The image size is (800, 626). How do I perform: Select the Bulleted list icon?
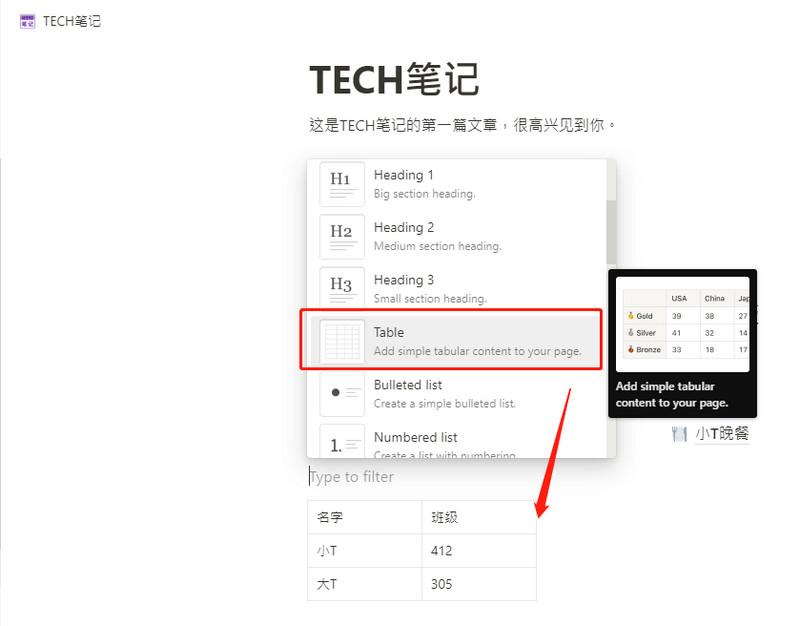(x=341, y=393)
